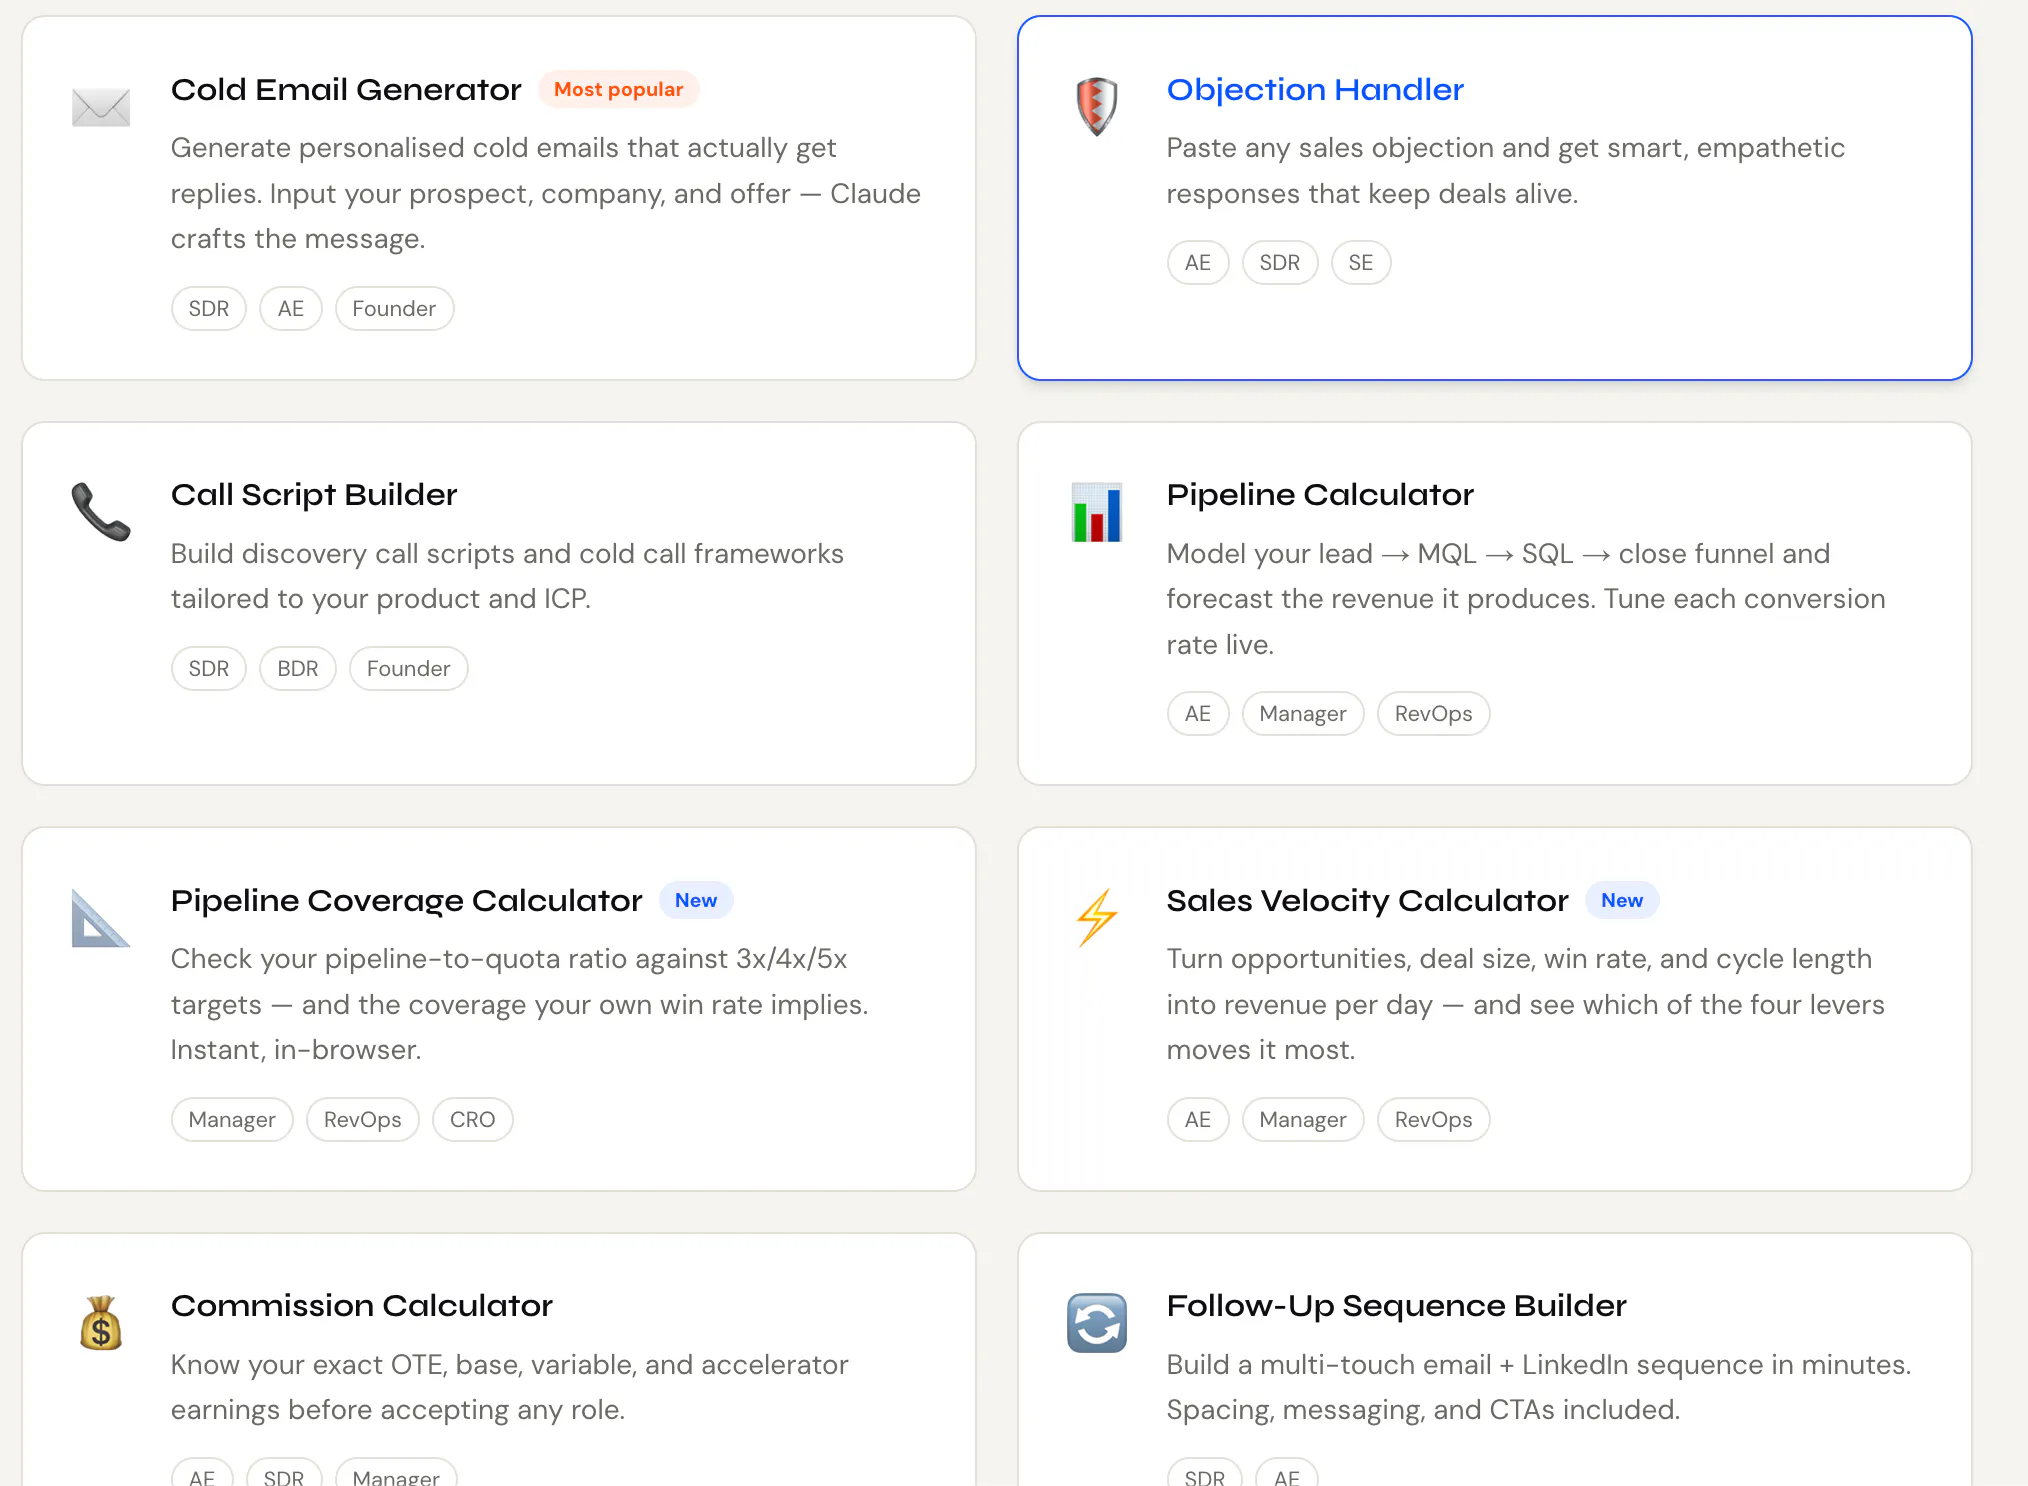Click the telephone icon for Call Script Builder
The height and width of the screenshot is (1486, 2028).
[101, 512]
